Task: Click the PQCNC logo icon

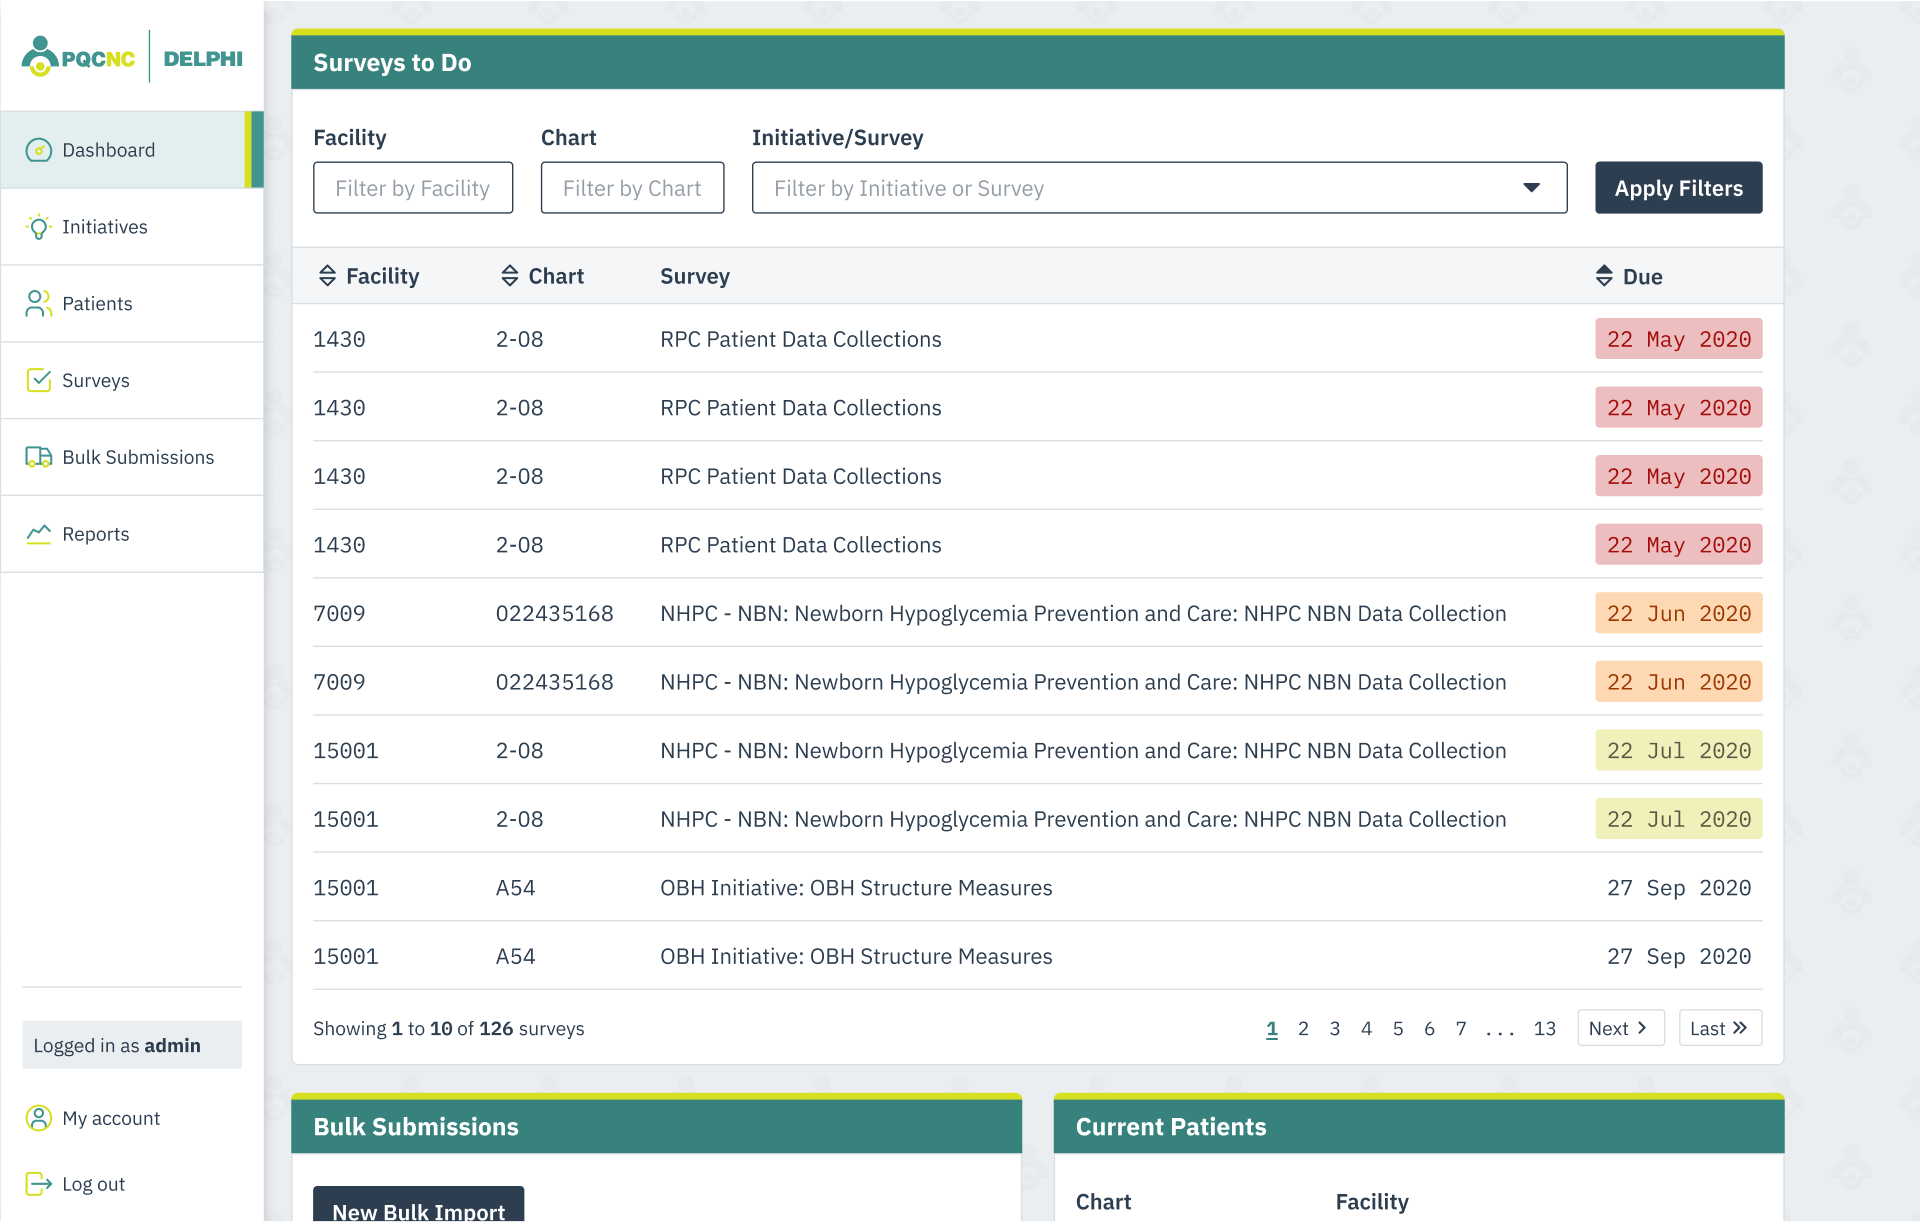Action: point(39,57)
